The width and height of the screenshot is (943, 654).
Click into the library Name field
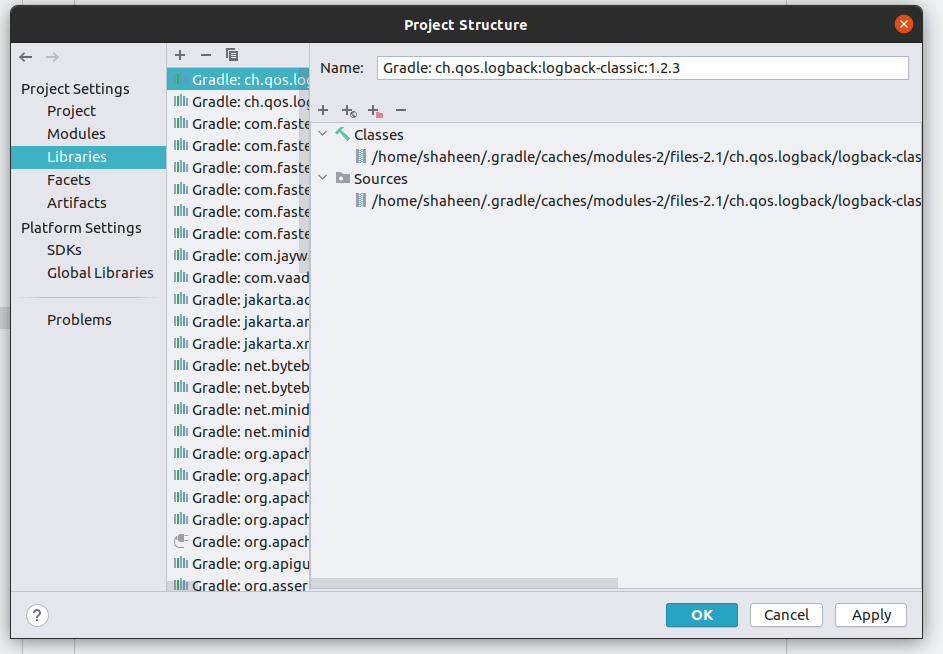click(642, 68)
